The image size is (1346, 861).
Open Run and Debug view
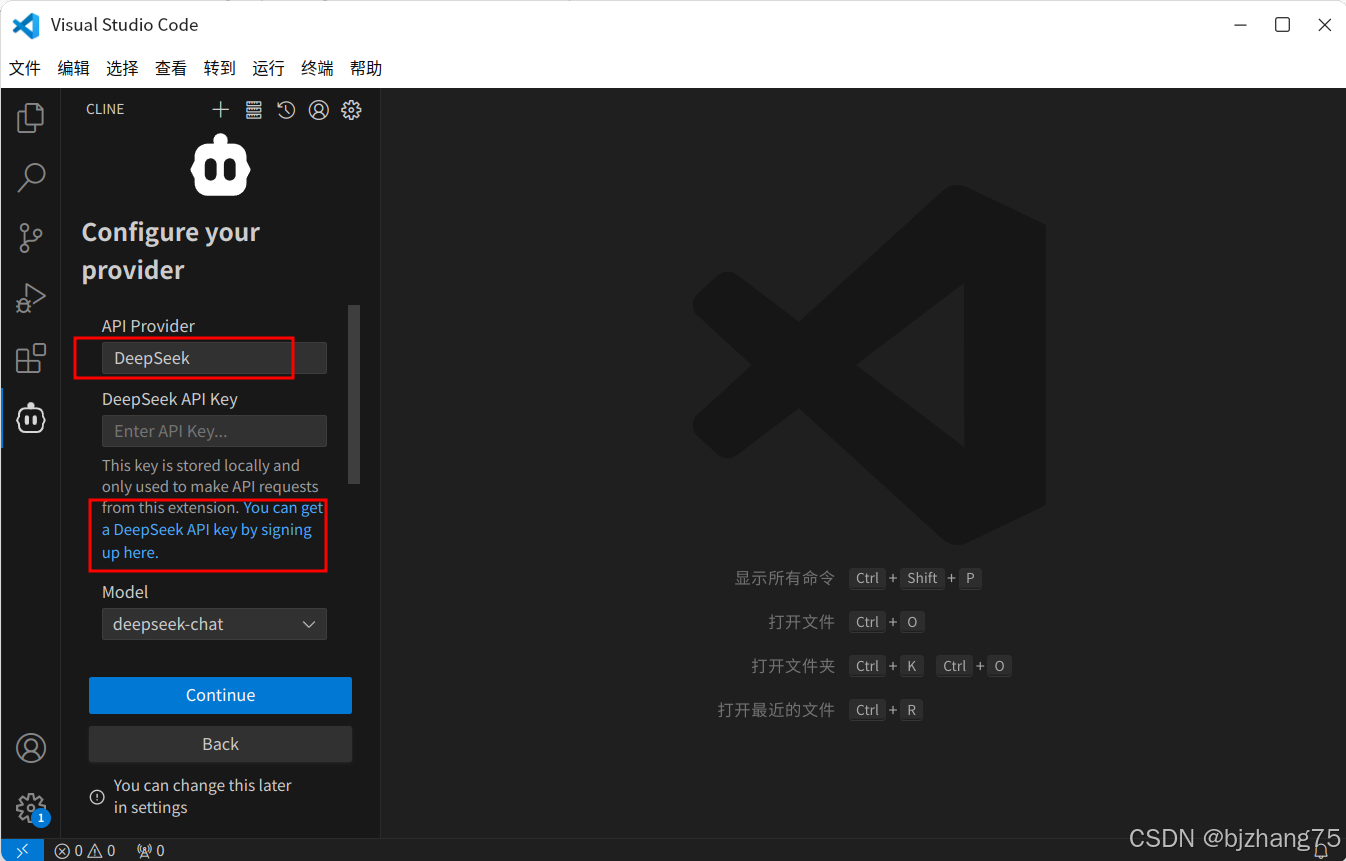(31, 298)
